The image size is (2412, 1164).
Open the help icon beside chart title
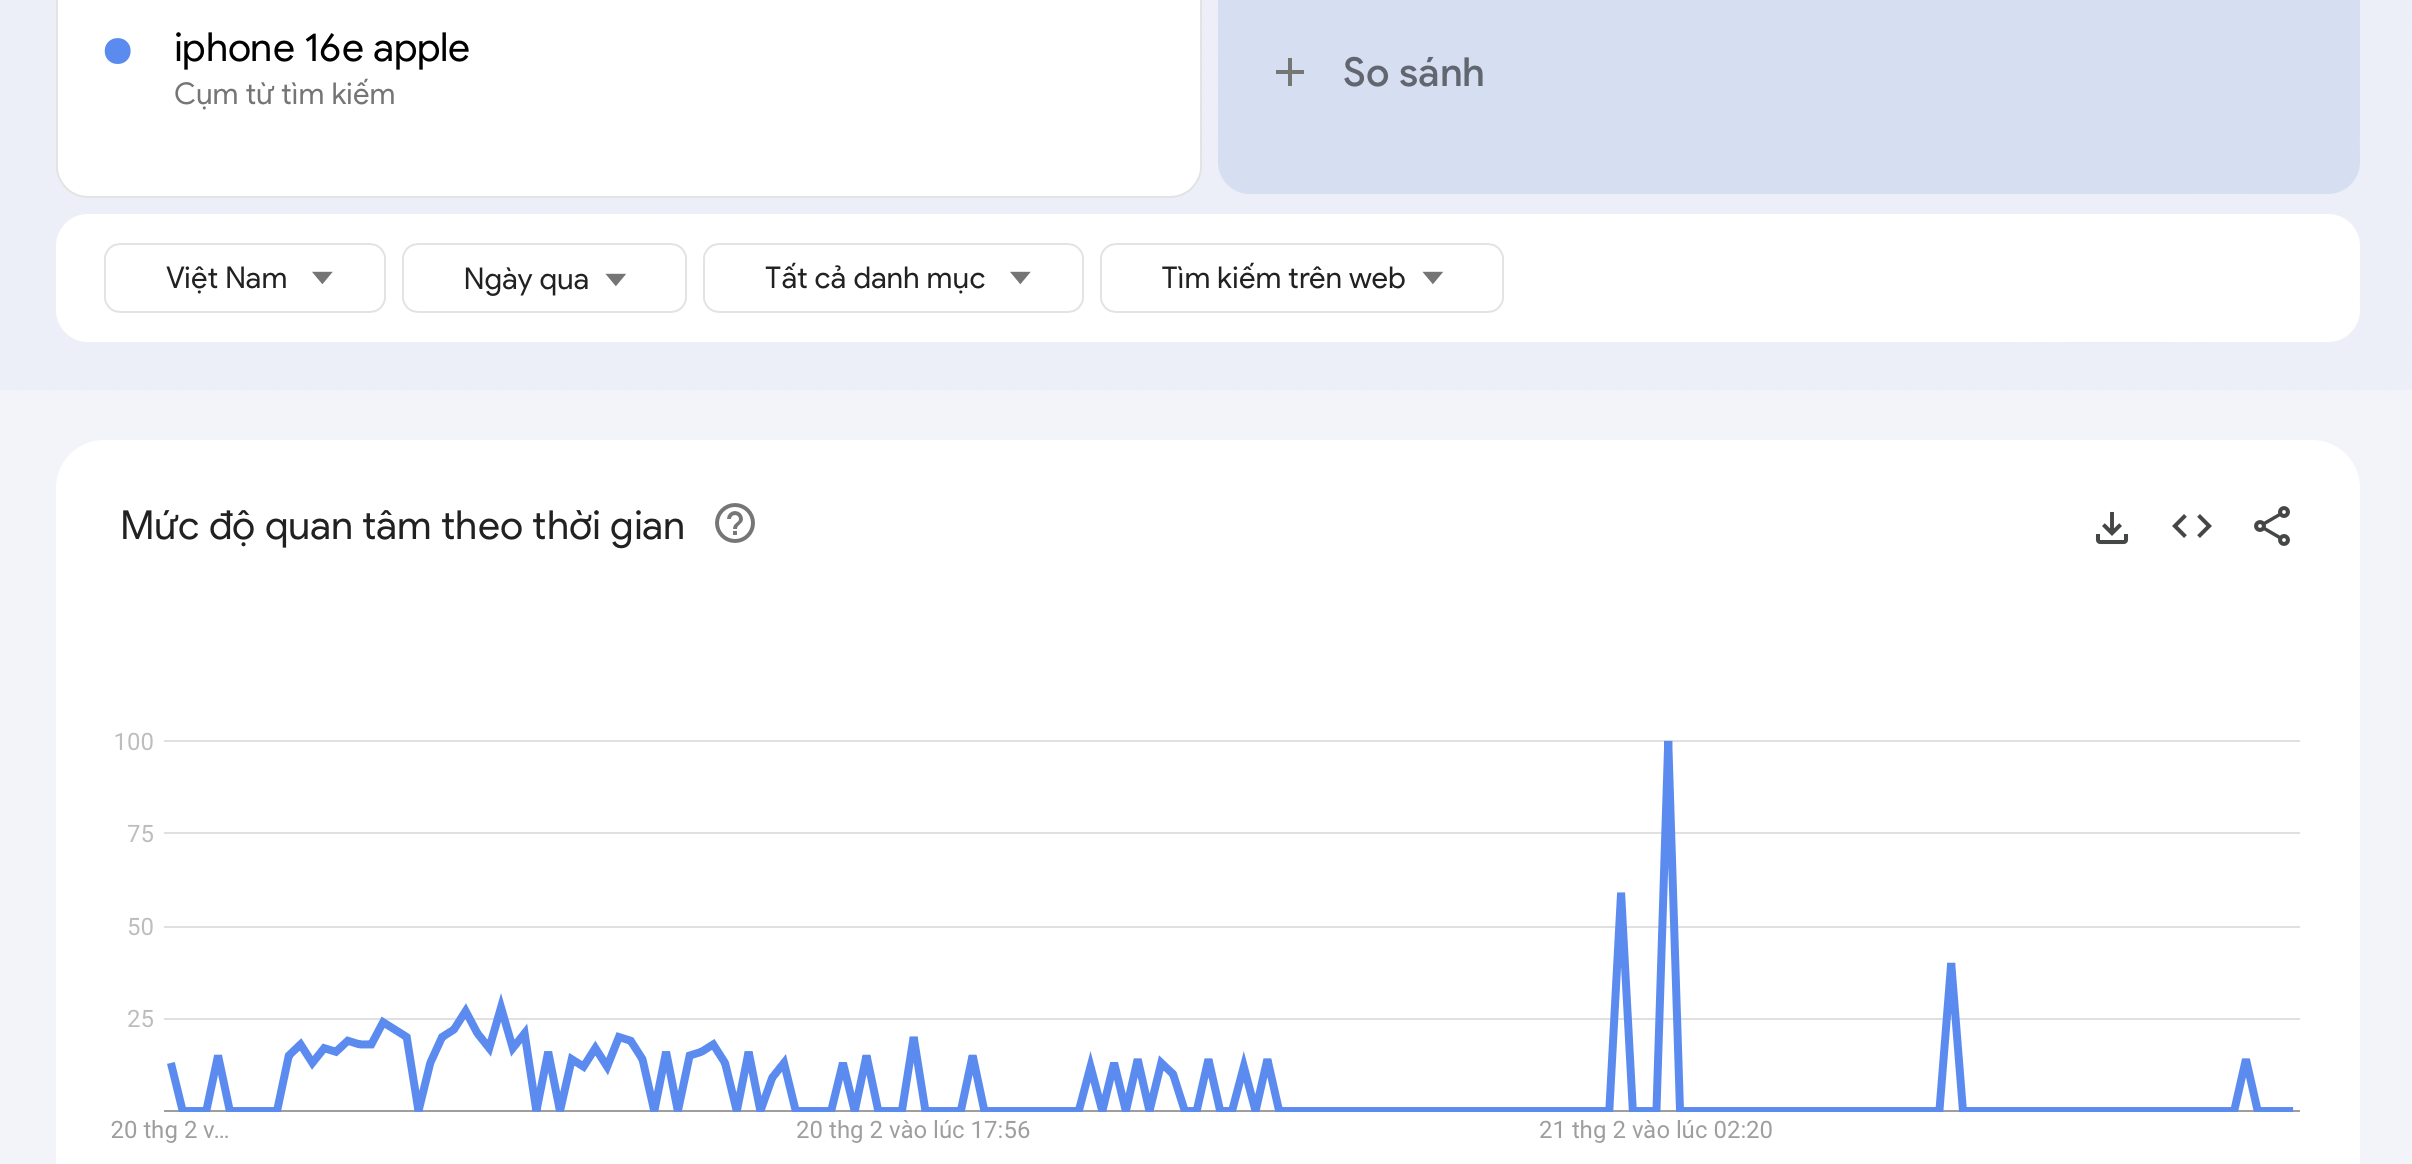point(735,524)
